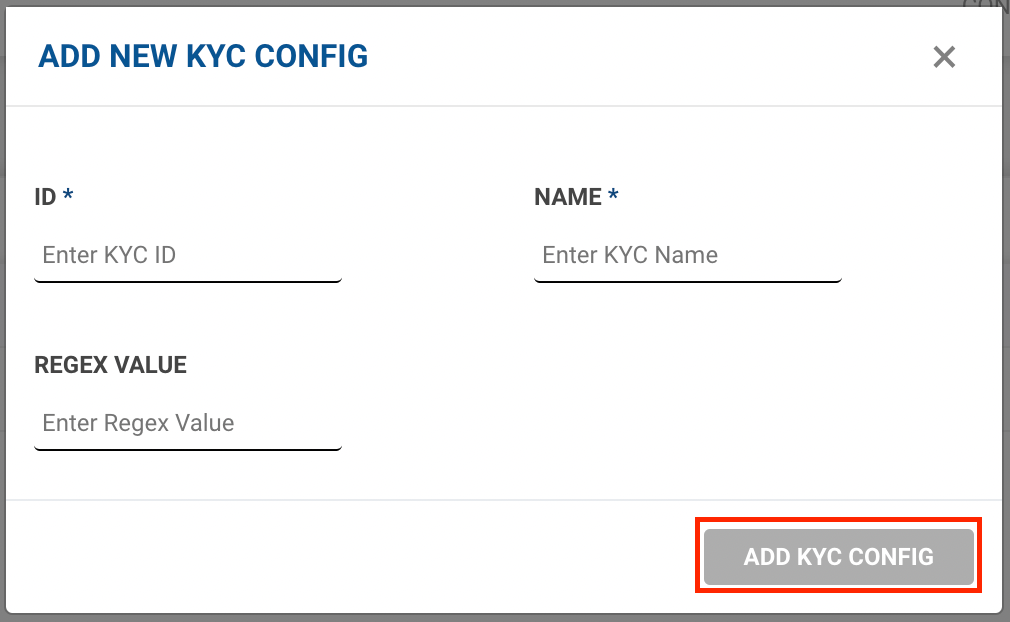The width and height of the screenshot is (1010, 622).
Task: Click the blank header space between title and X
Action: (x=650, y=56)
